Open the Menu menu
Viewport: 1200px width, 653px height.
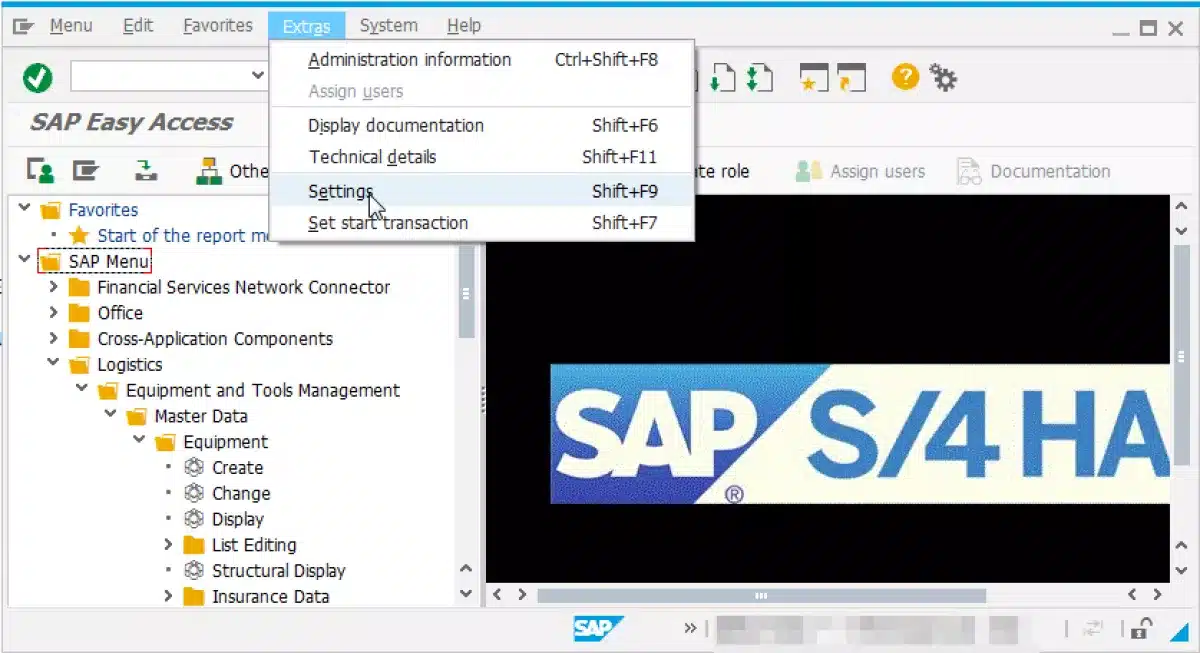[x=71, y=26]
